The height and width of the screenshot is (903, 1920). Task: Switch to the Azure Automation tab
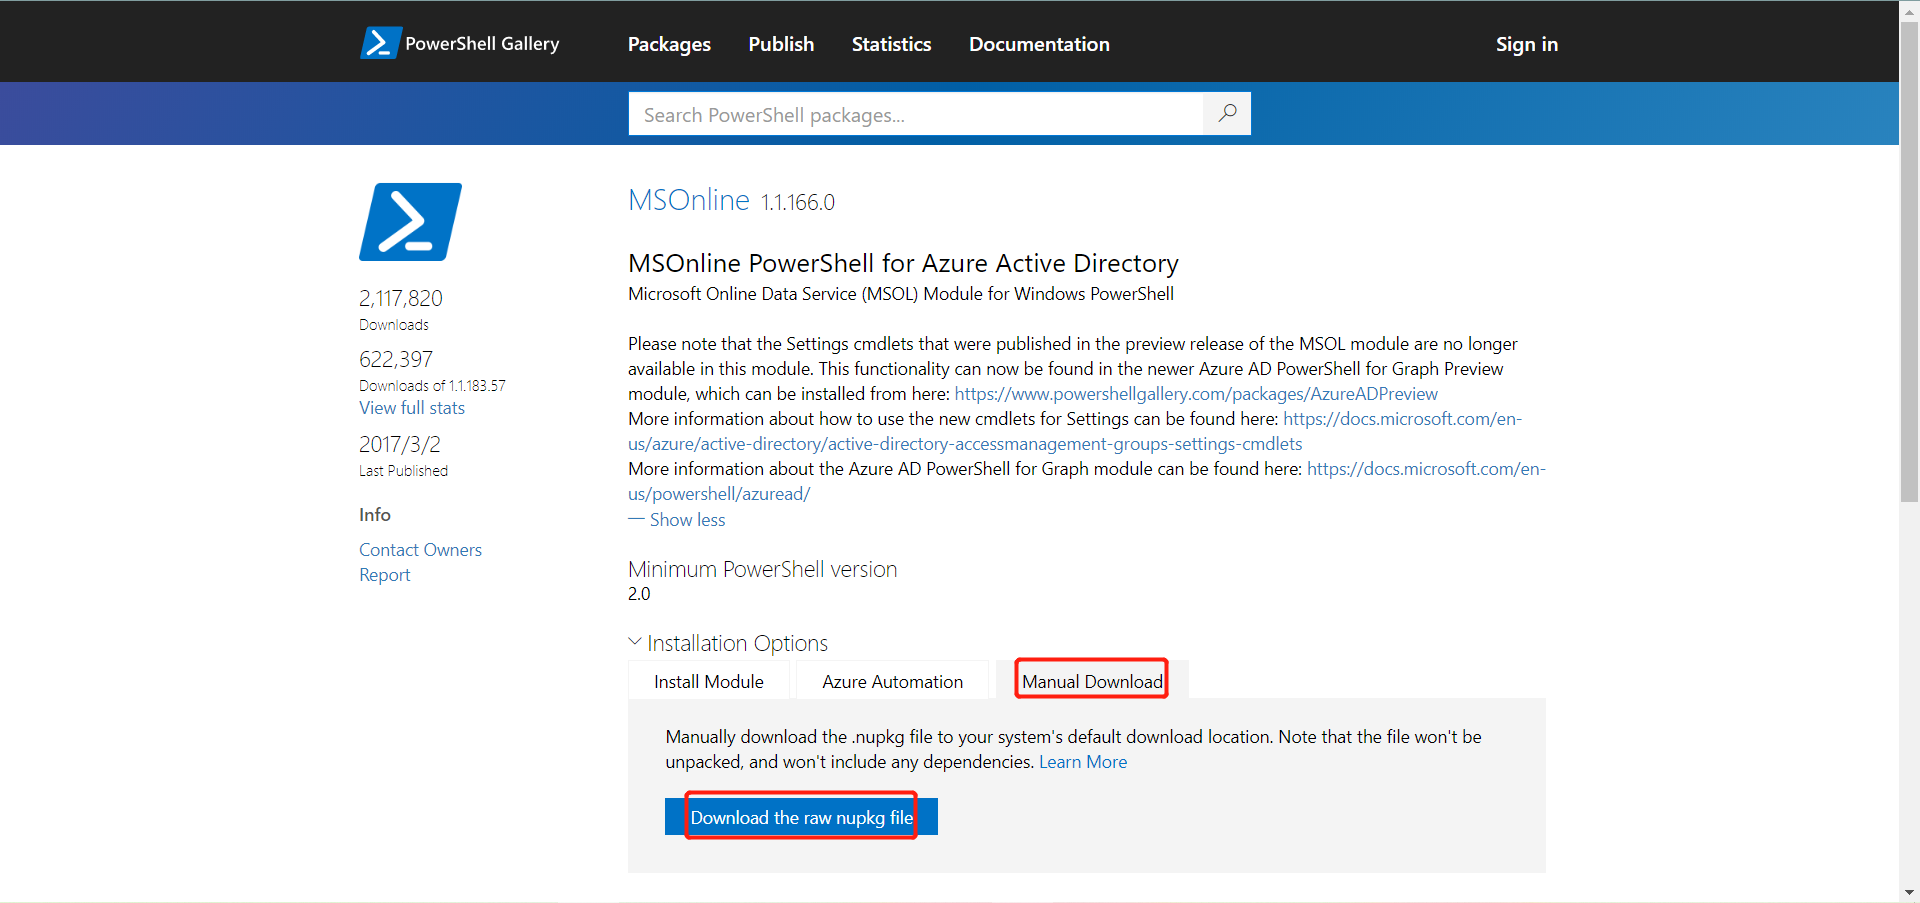[x=893, y=681]
